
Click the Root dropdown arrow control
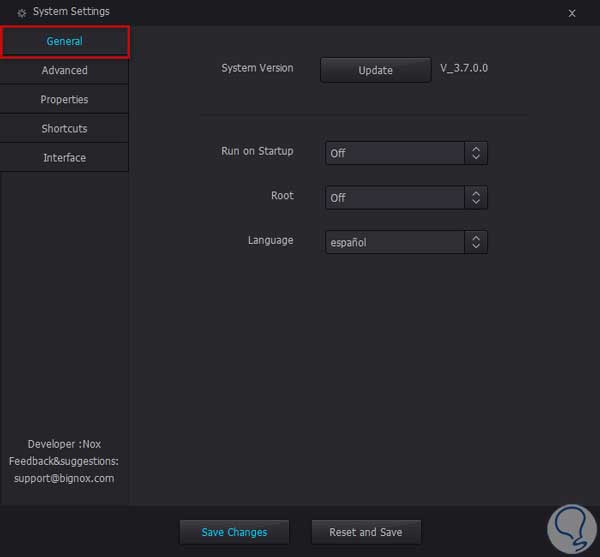[x=476, y=197]
